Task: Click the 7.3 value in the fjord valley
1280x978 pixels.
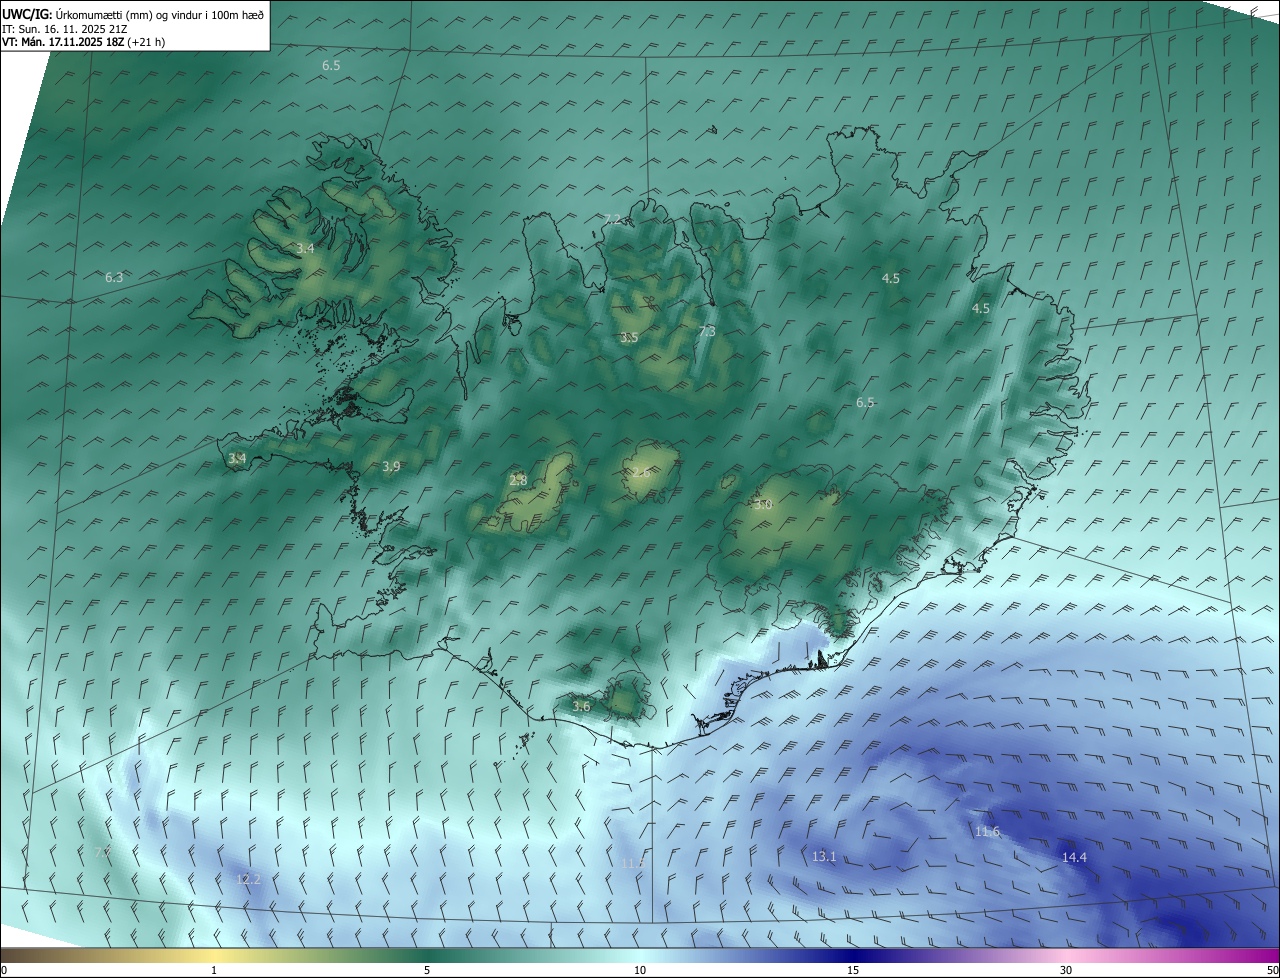Action: point(707,331)
